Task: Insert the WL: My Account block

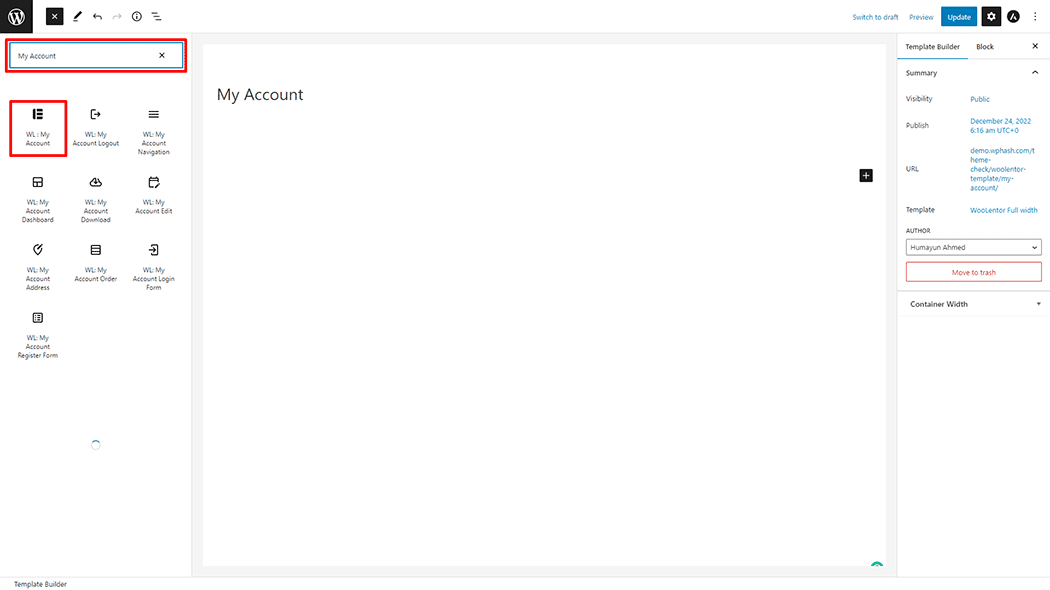Action: coord(38,128)
